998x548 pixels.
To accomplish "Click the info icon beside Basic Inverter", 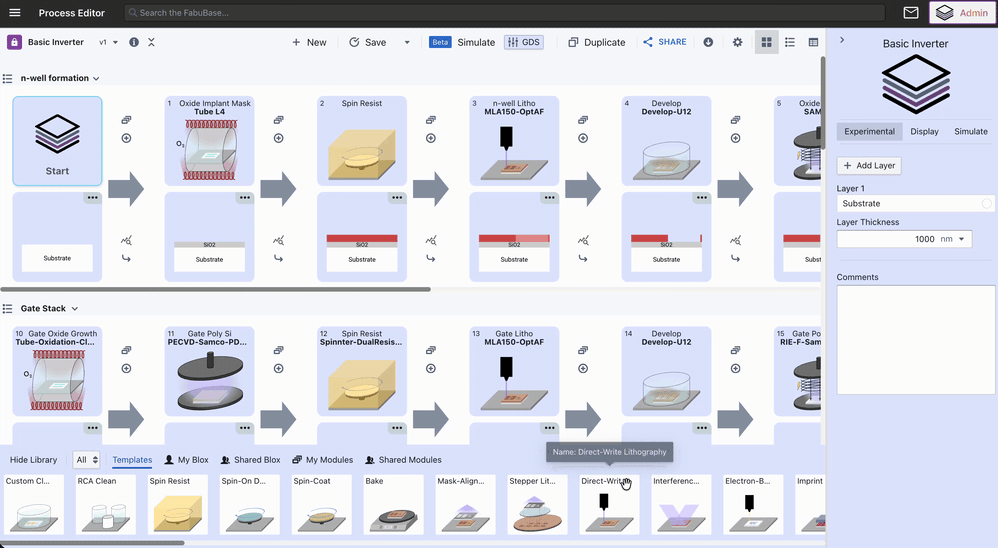I will click(x=134, y=42).
